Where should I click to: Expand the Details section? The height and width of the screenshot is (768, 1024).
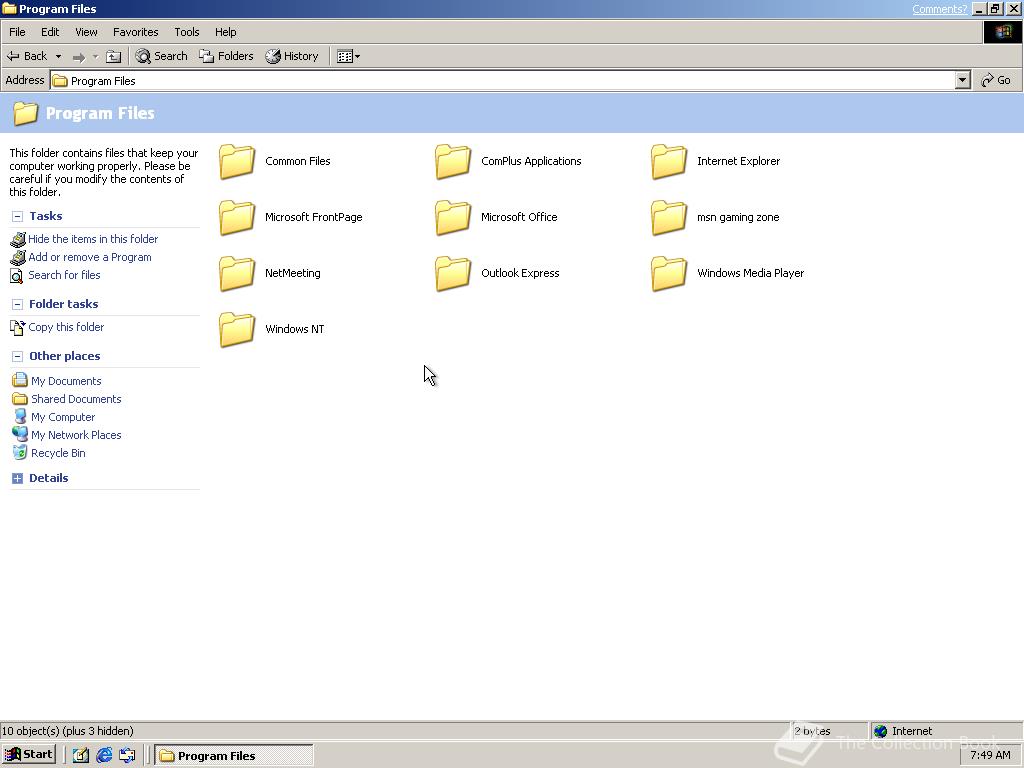point(18,478)
